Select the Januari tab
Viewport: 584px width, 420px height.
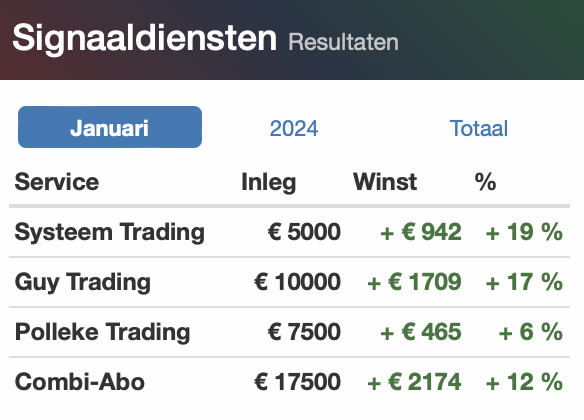point(110,127)
